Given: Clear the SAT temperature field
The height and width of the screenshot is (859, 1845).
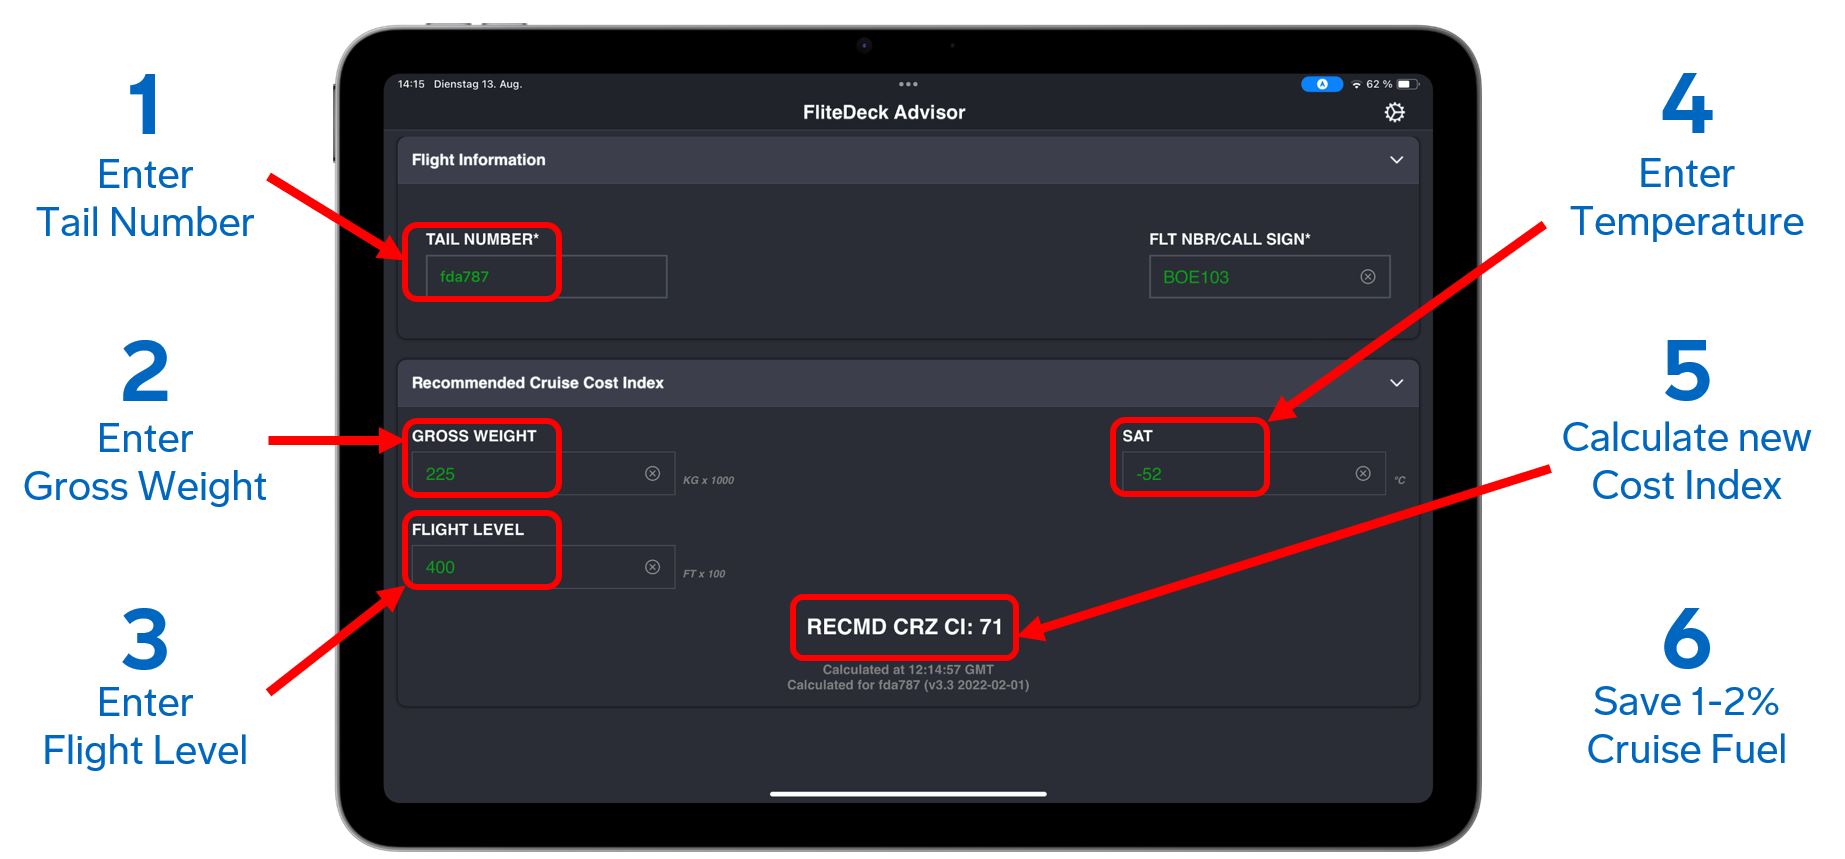Looking at the screenshot, I should point(1362,473).
